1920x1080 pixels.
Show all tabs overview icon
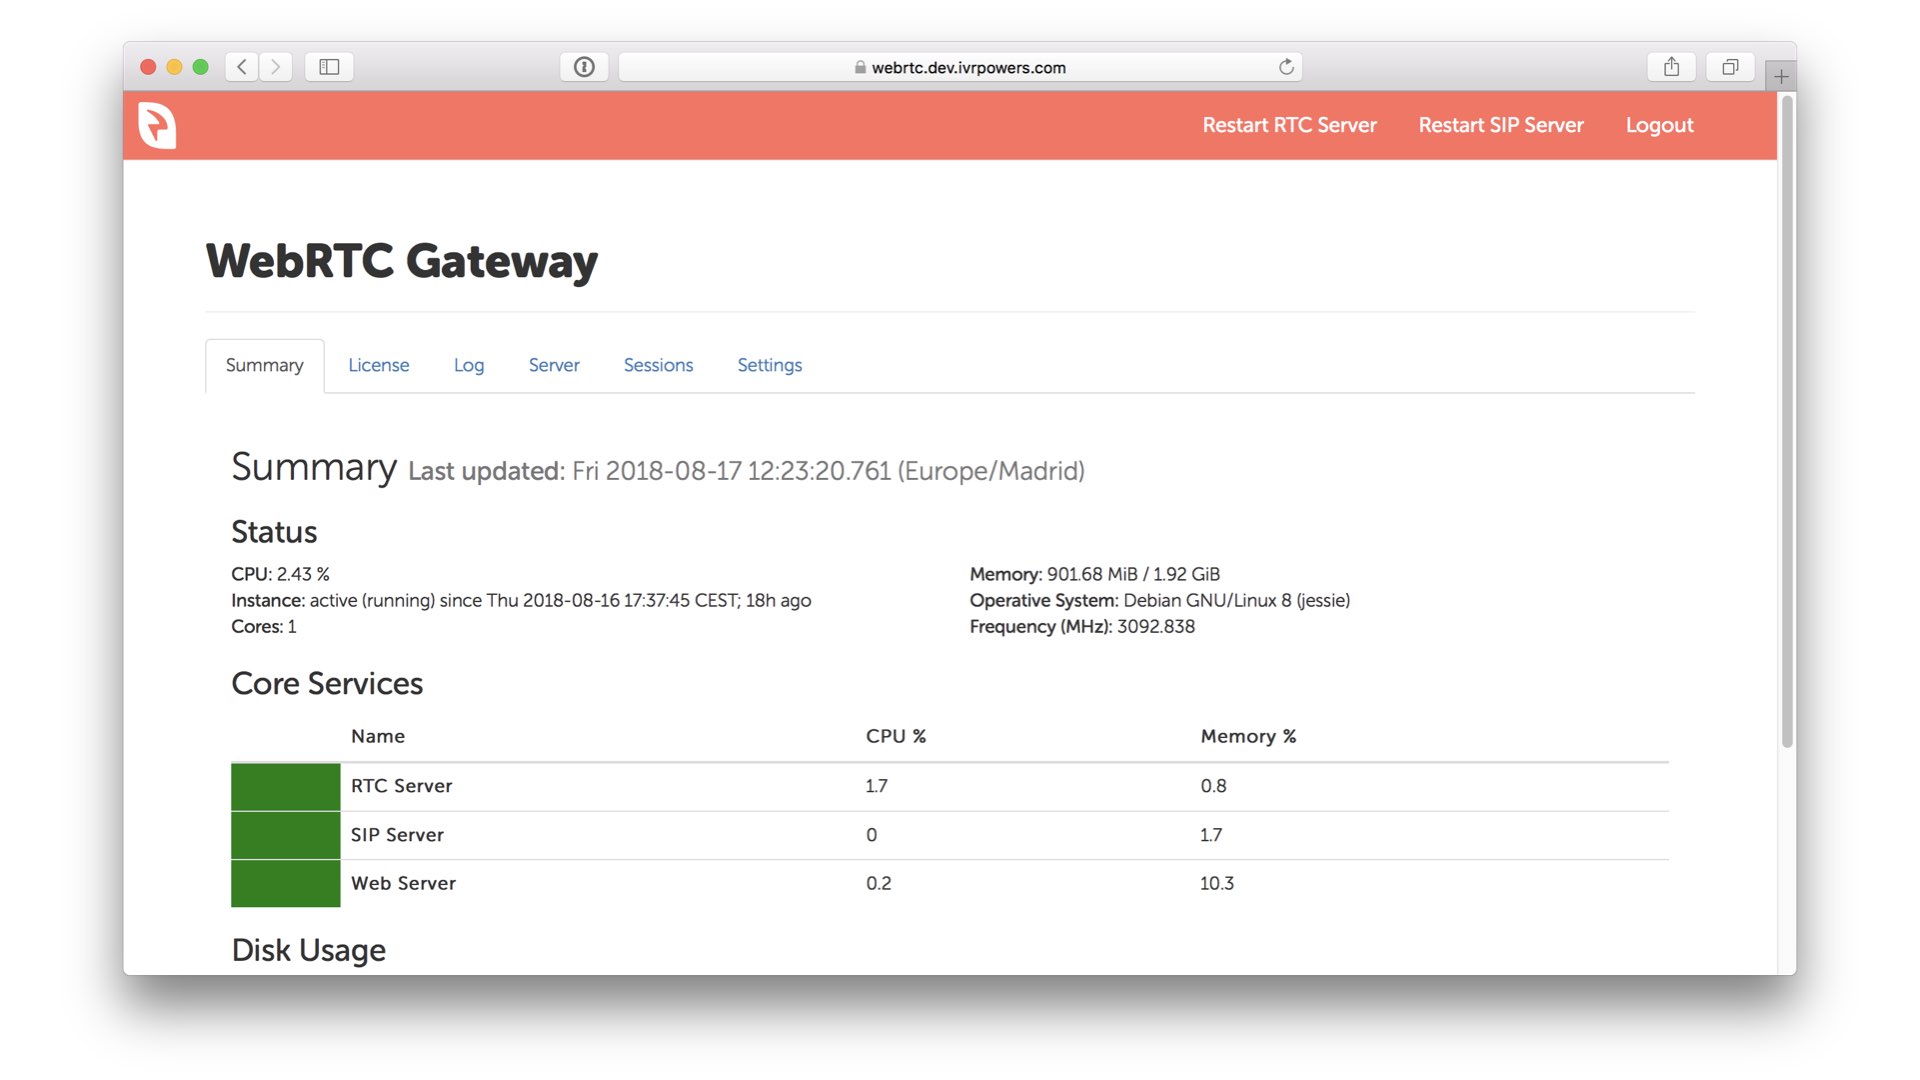[x=1730, y=67]
